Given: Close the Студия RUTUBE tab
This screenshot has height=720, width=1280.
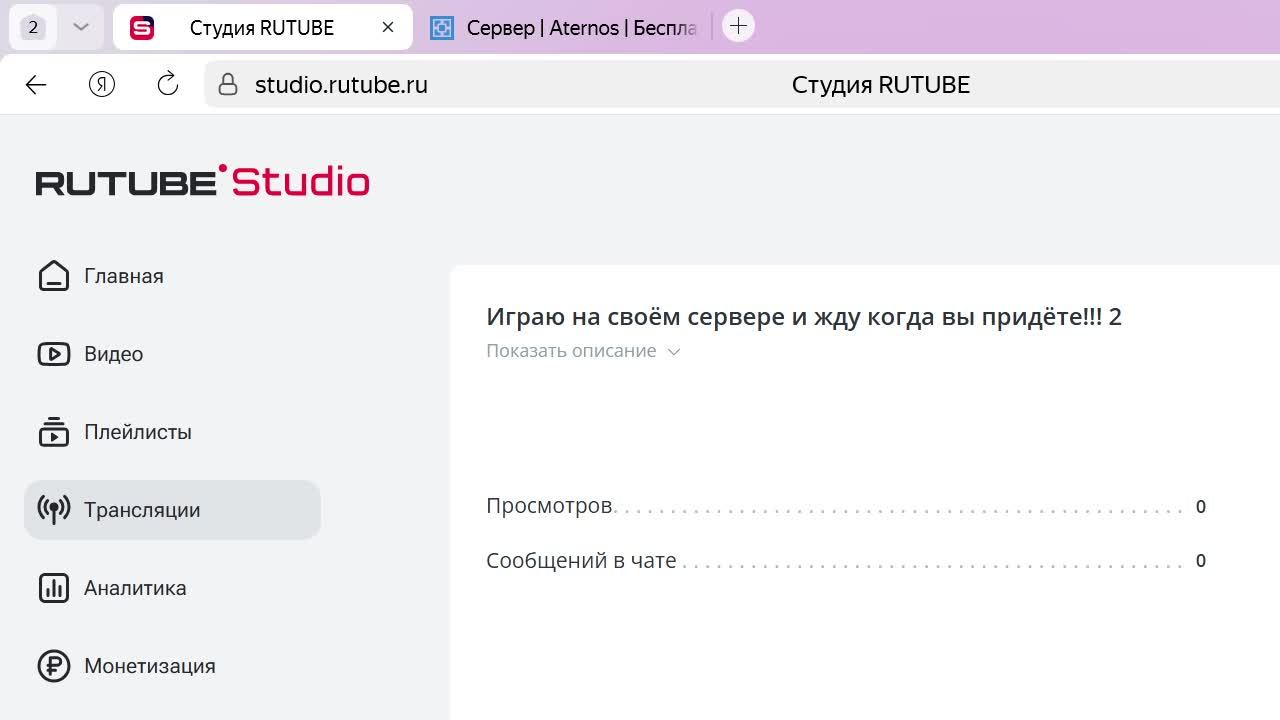Looking at the screenshot, I should pyautogui.click(x=388, y=28).
